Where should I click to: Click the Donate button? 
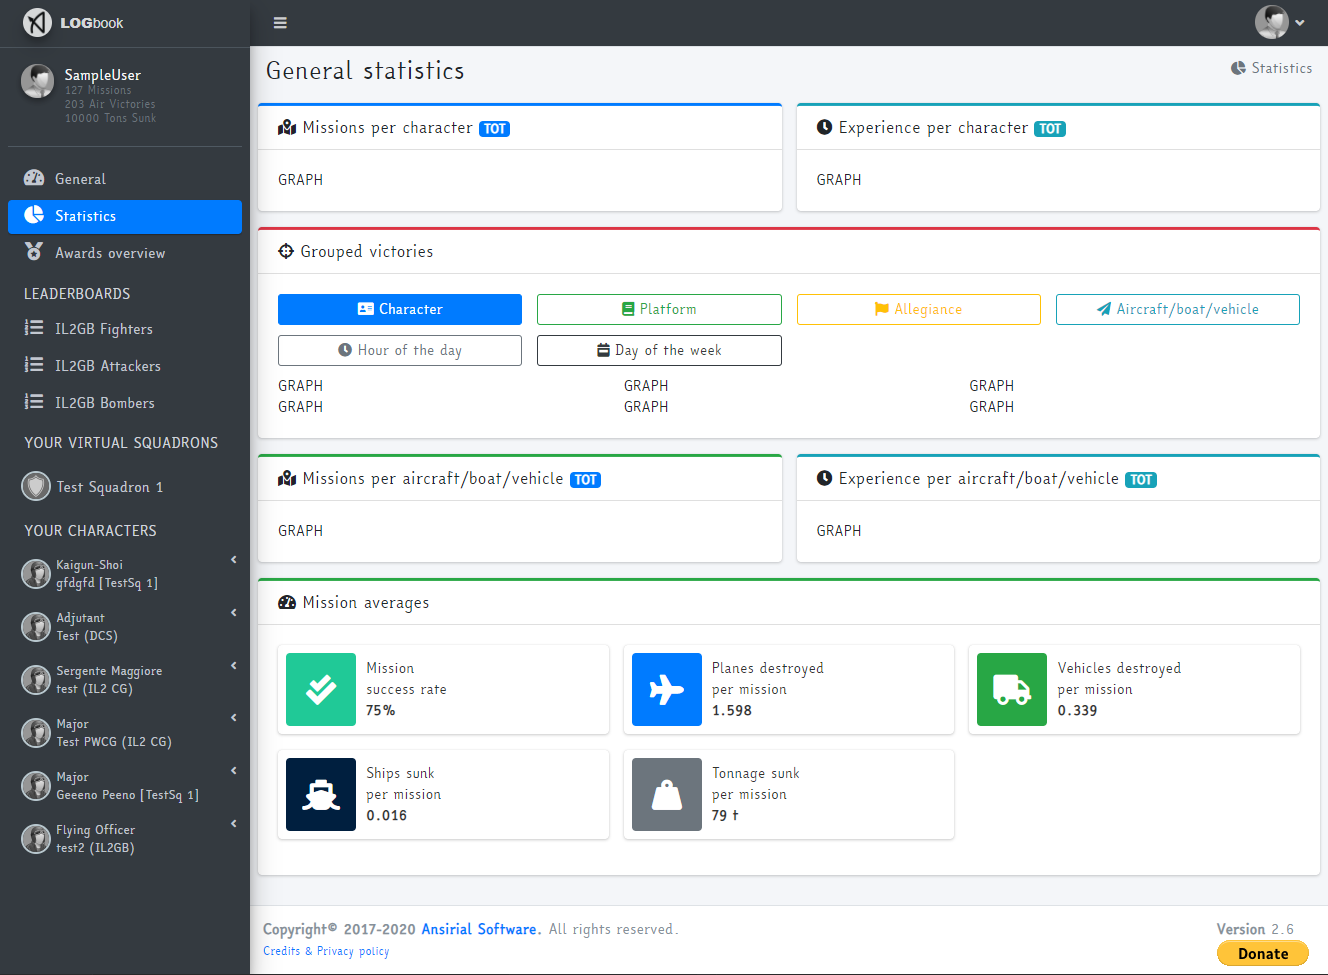1262,954
